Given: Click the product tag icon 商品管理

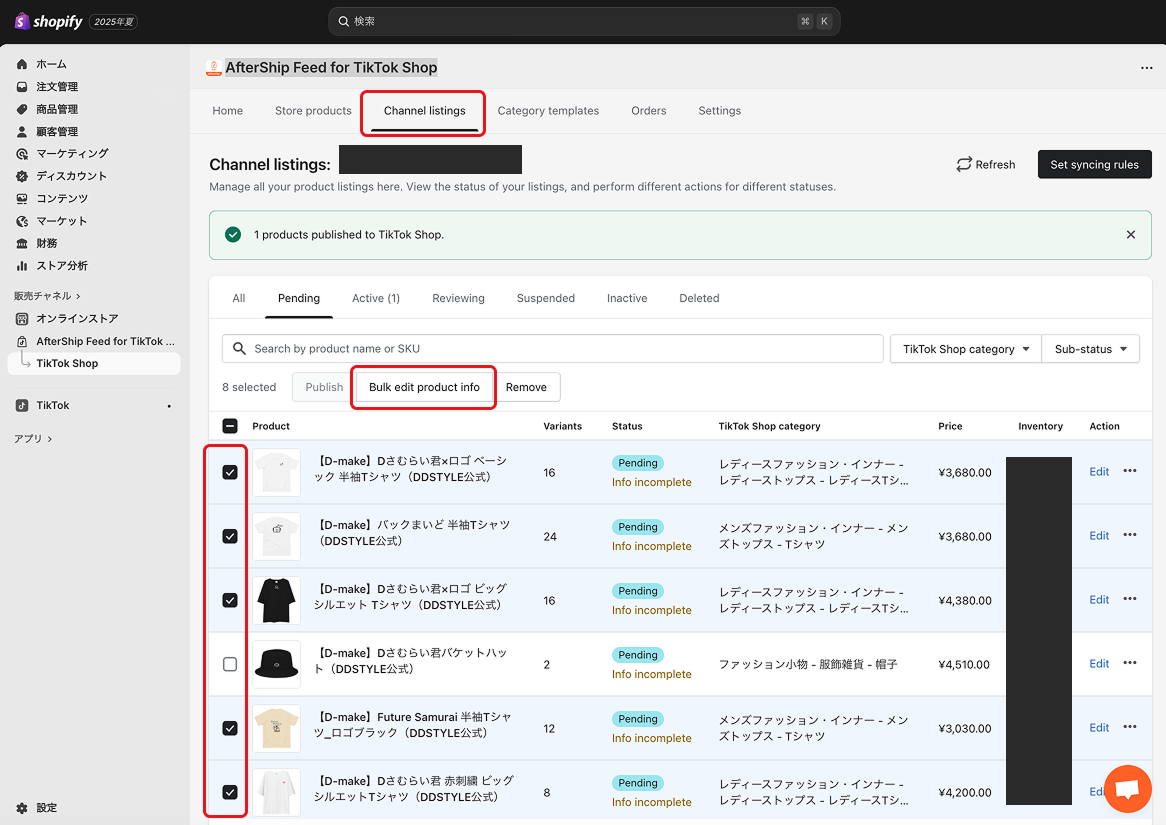Looking at the screenshot, I should (x=22, y=109).
